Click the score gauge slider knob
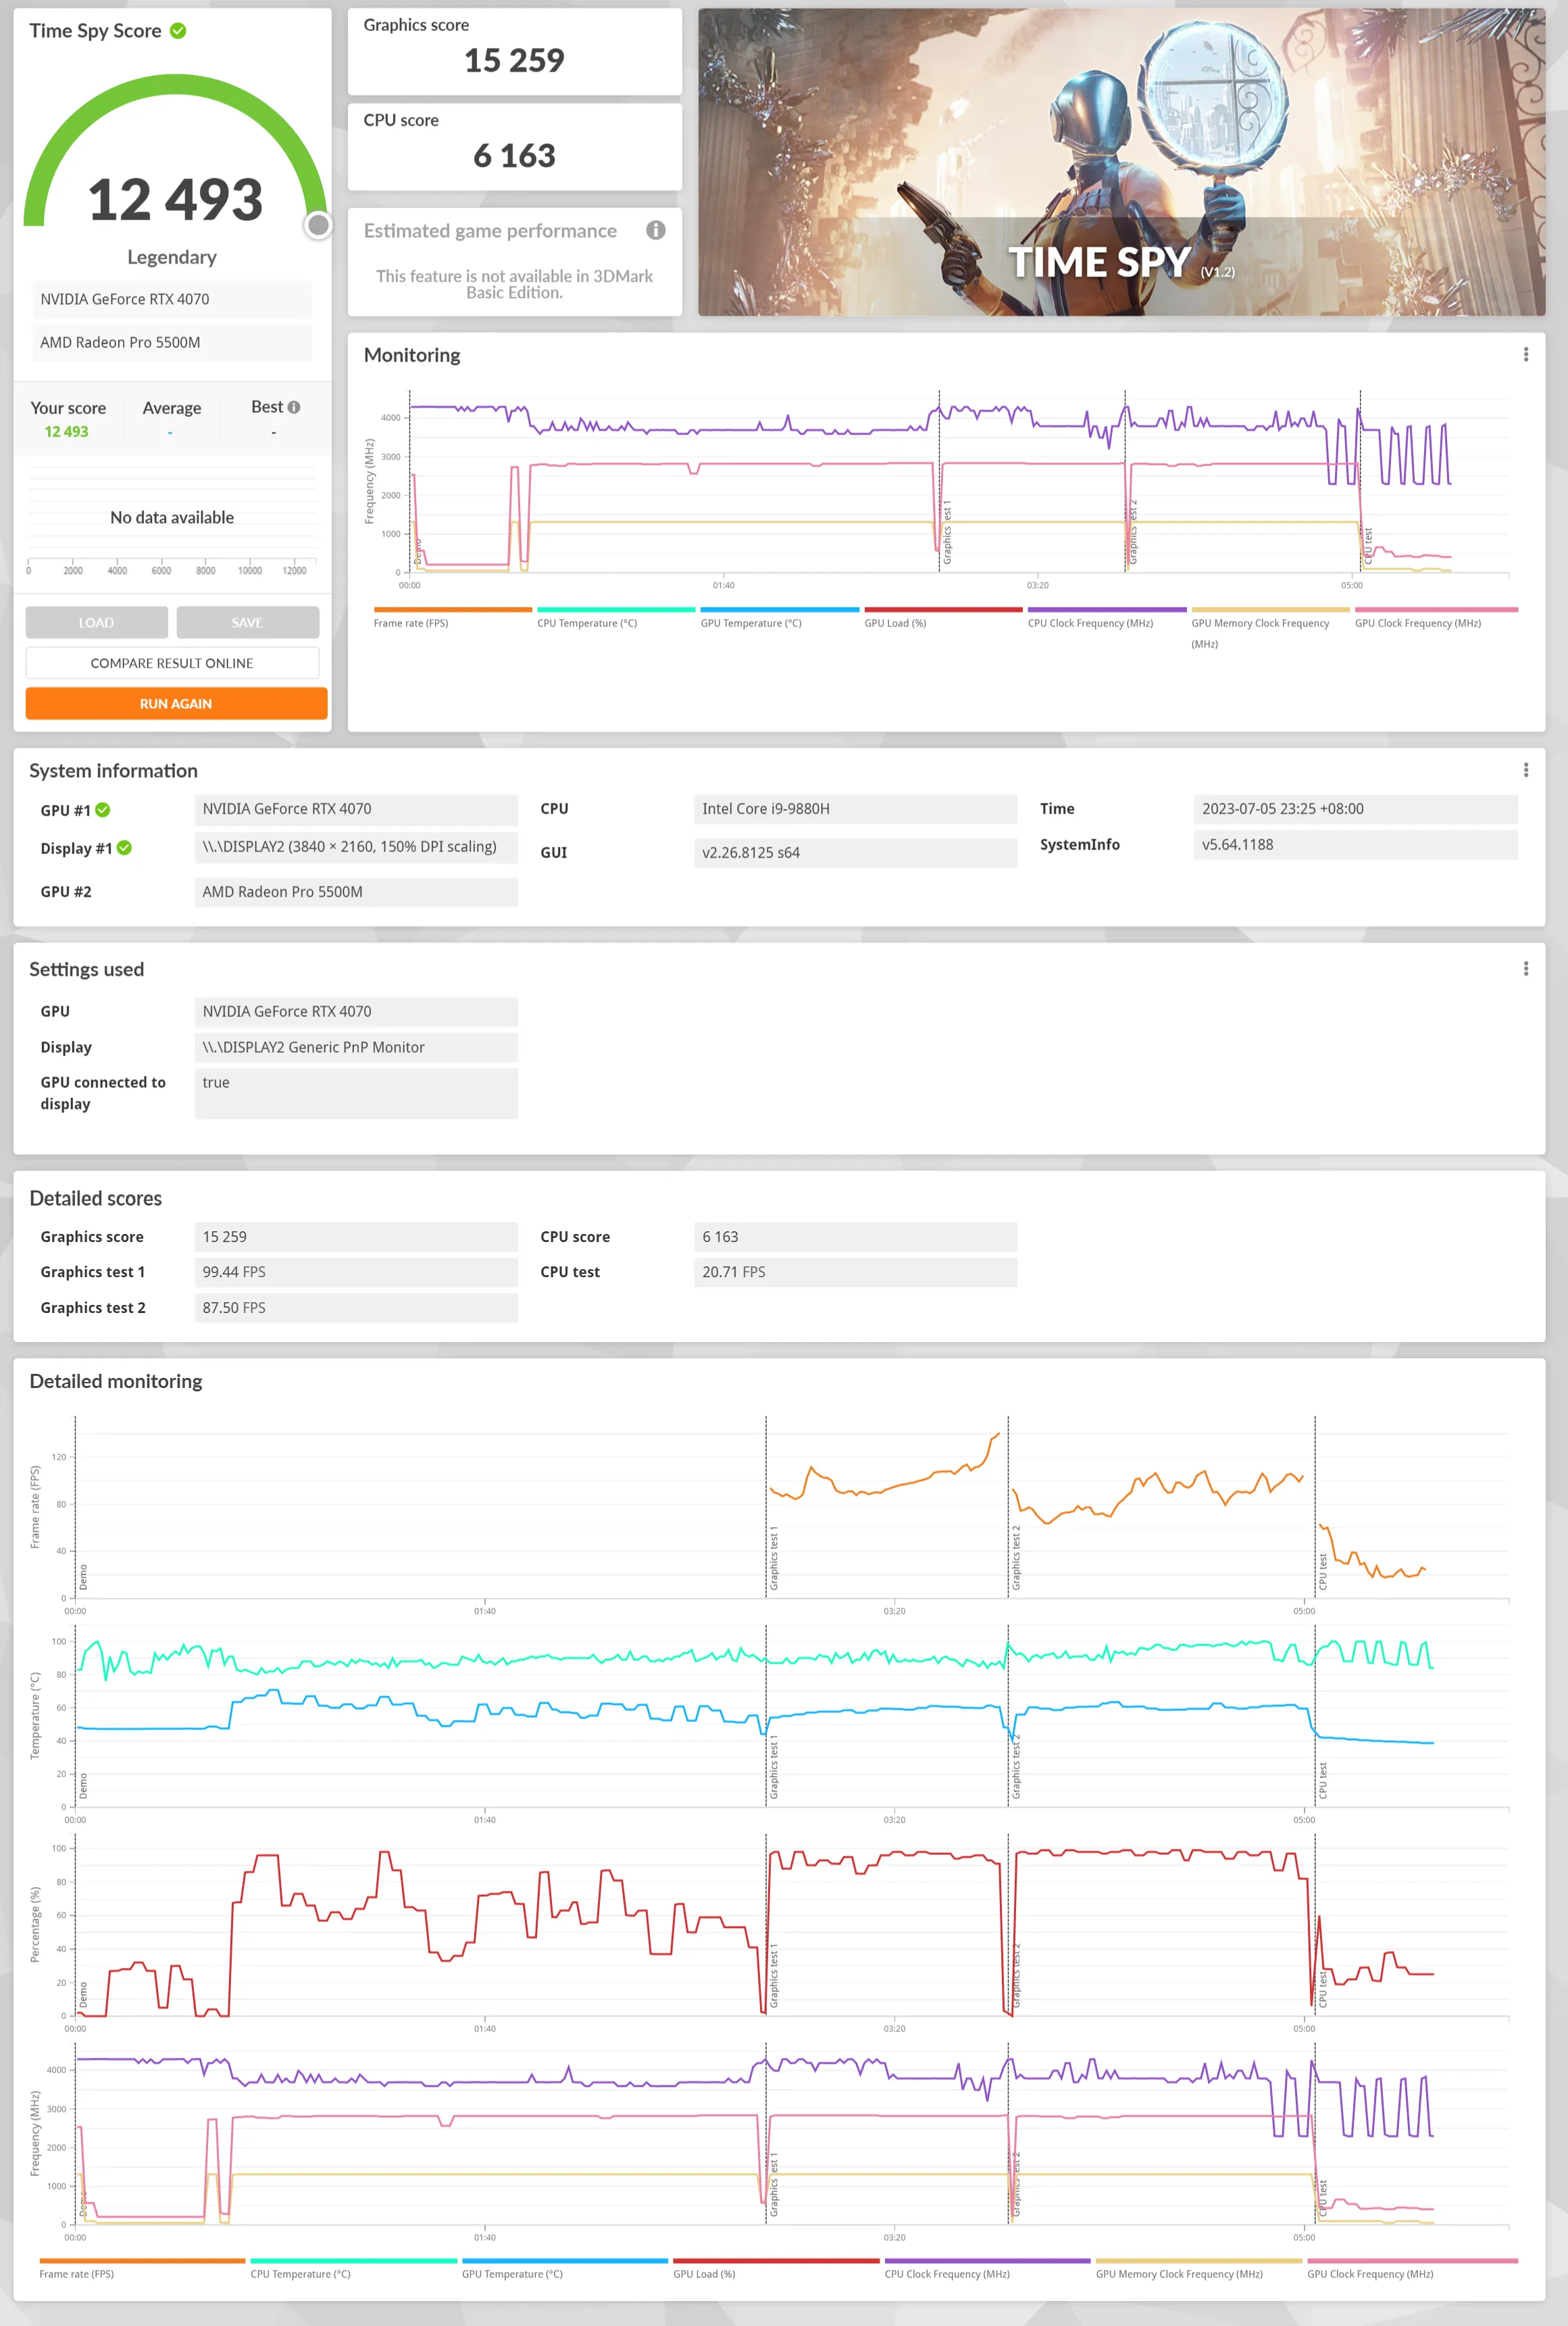Screen dimensions: 1568x2326 click(x=318, y=225)
